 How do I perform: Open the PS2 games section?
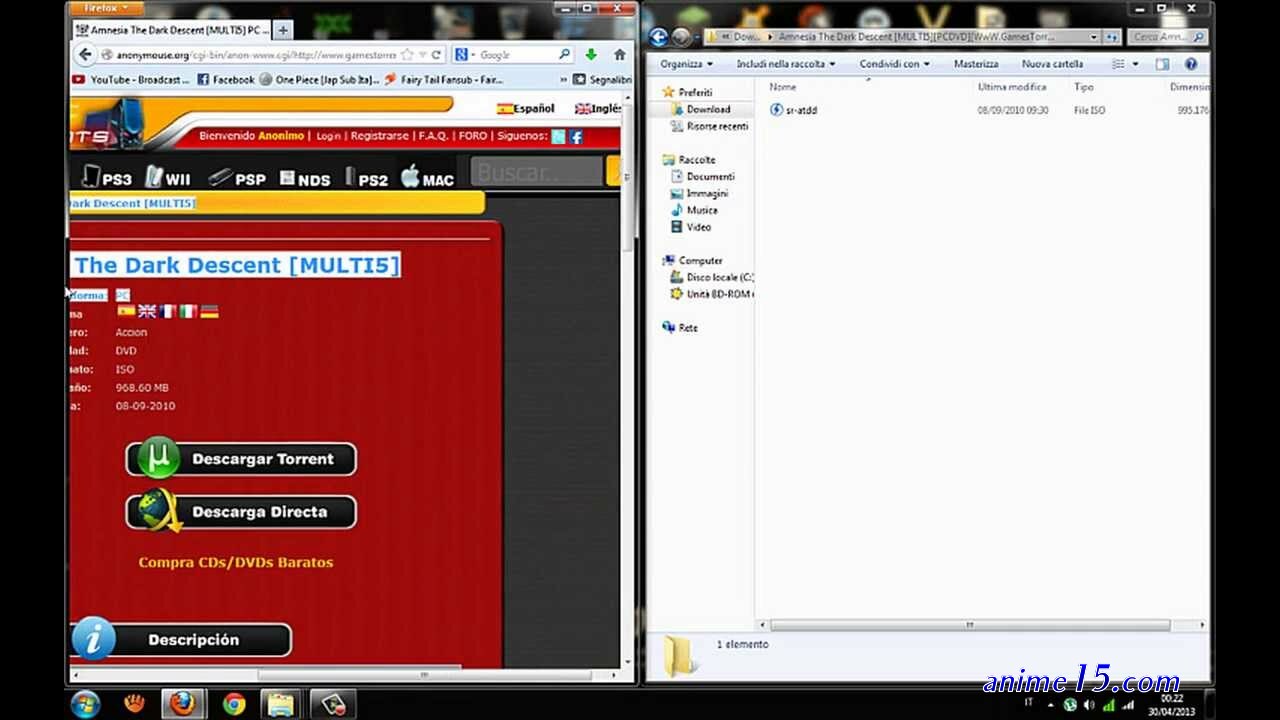click(366, 179)
